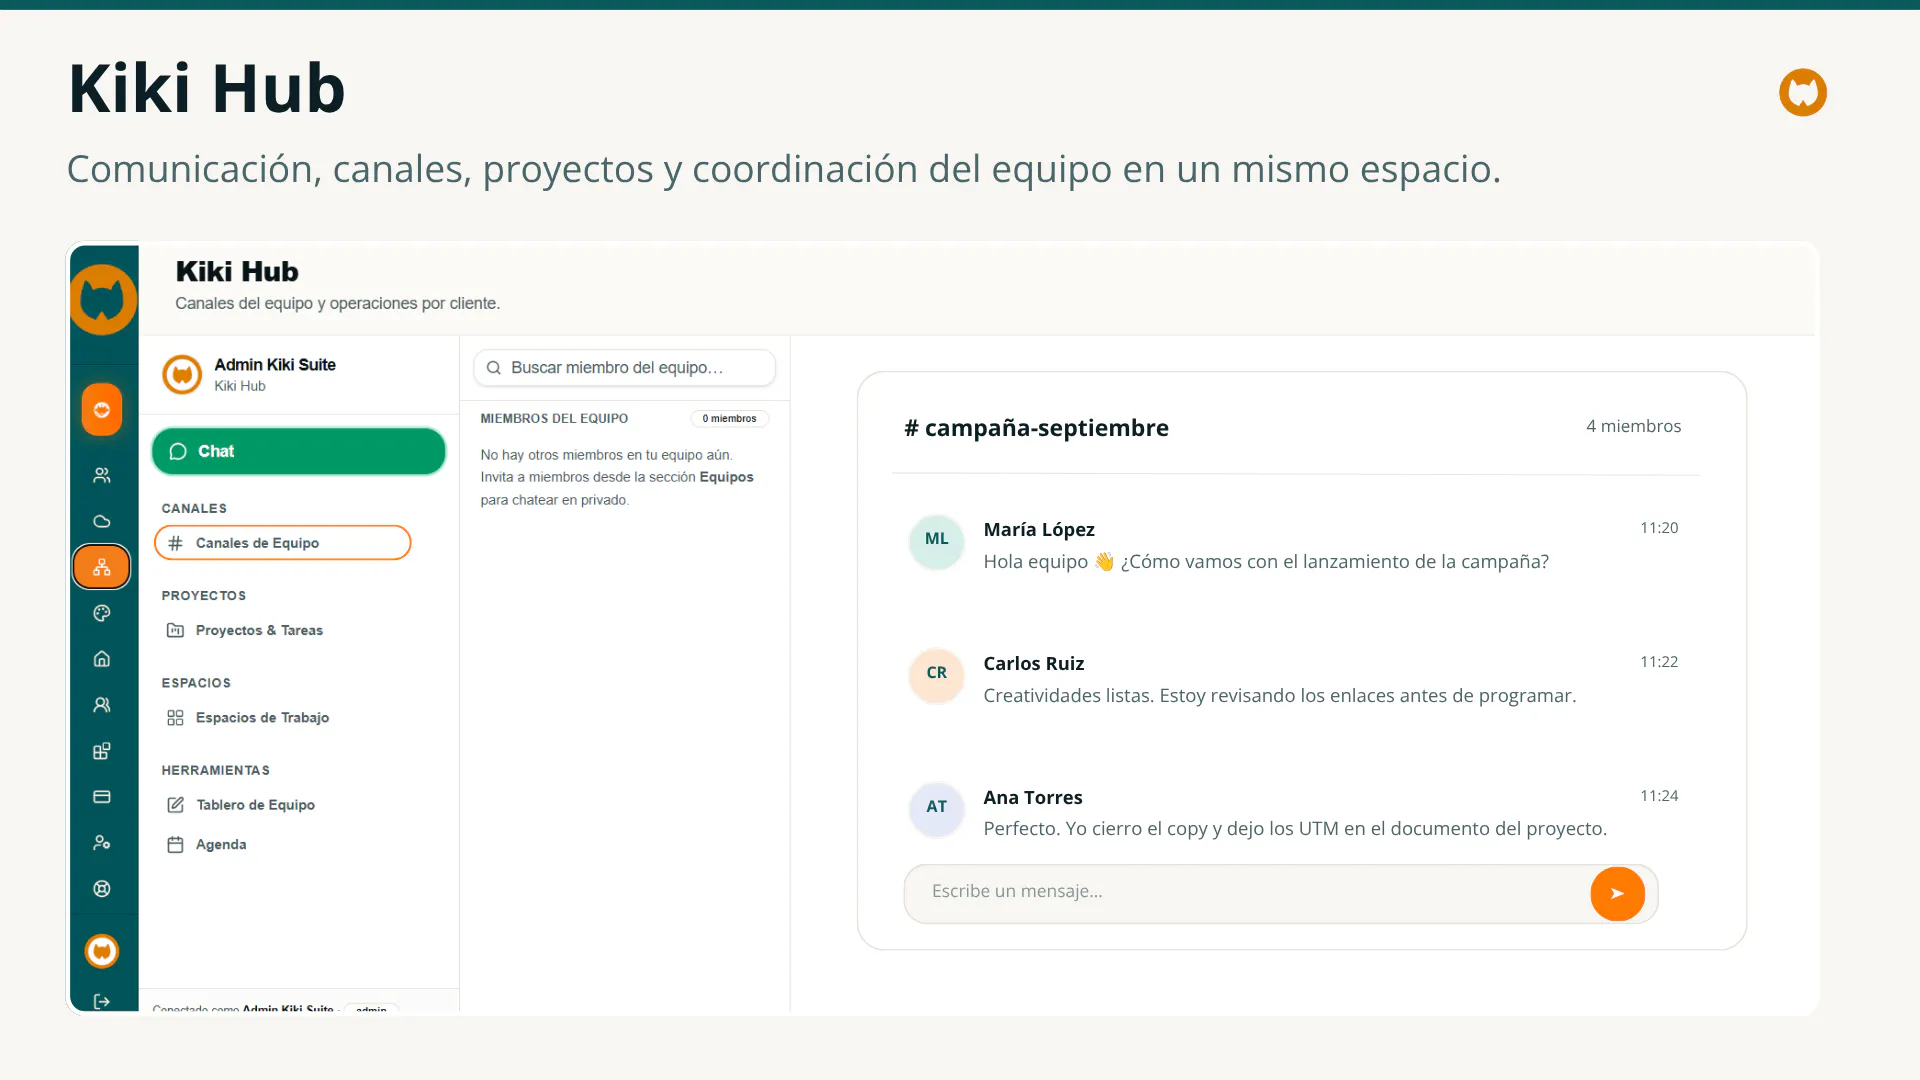
Task: Click the MIEMBROS DEL EQUIPO heading
Action: point(554,419)
